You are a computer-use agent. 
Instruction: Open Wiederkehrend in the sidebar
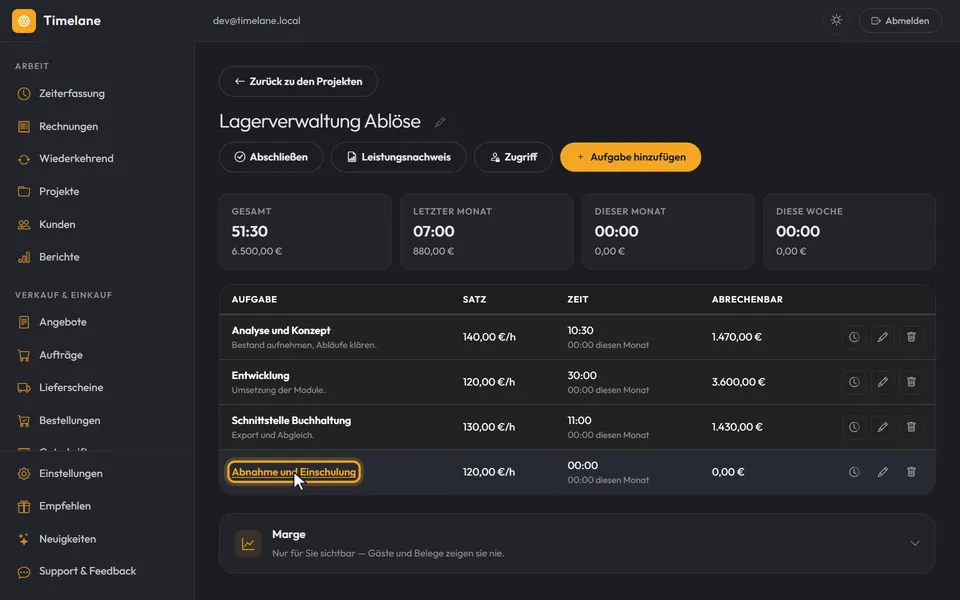(x=76, y=159)
